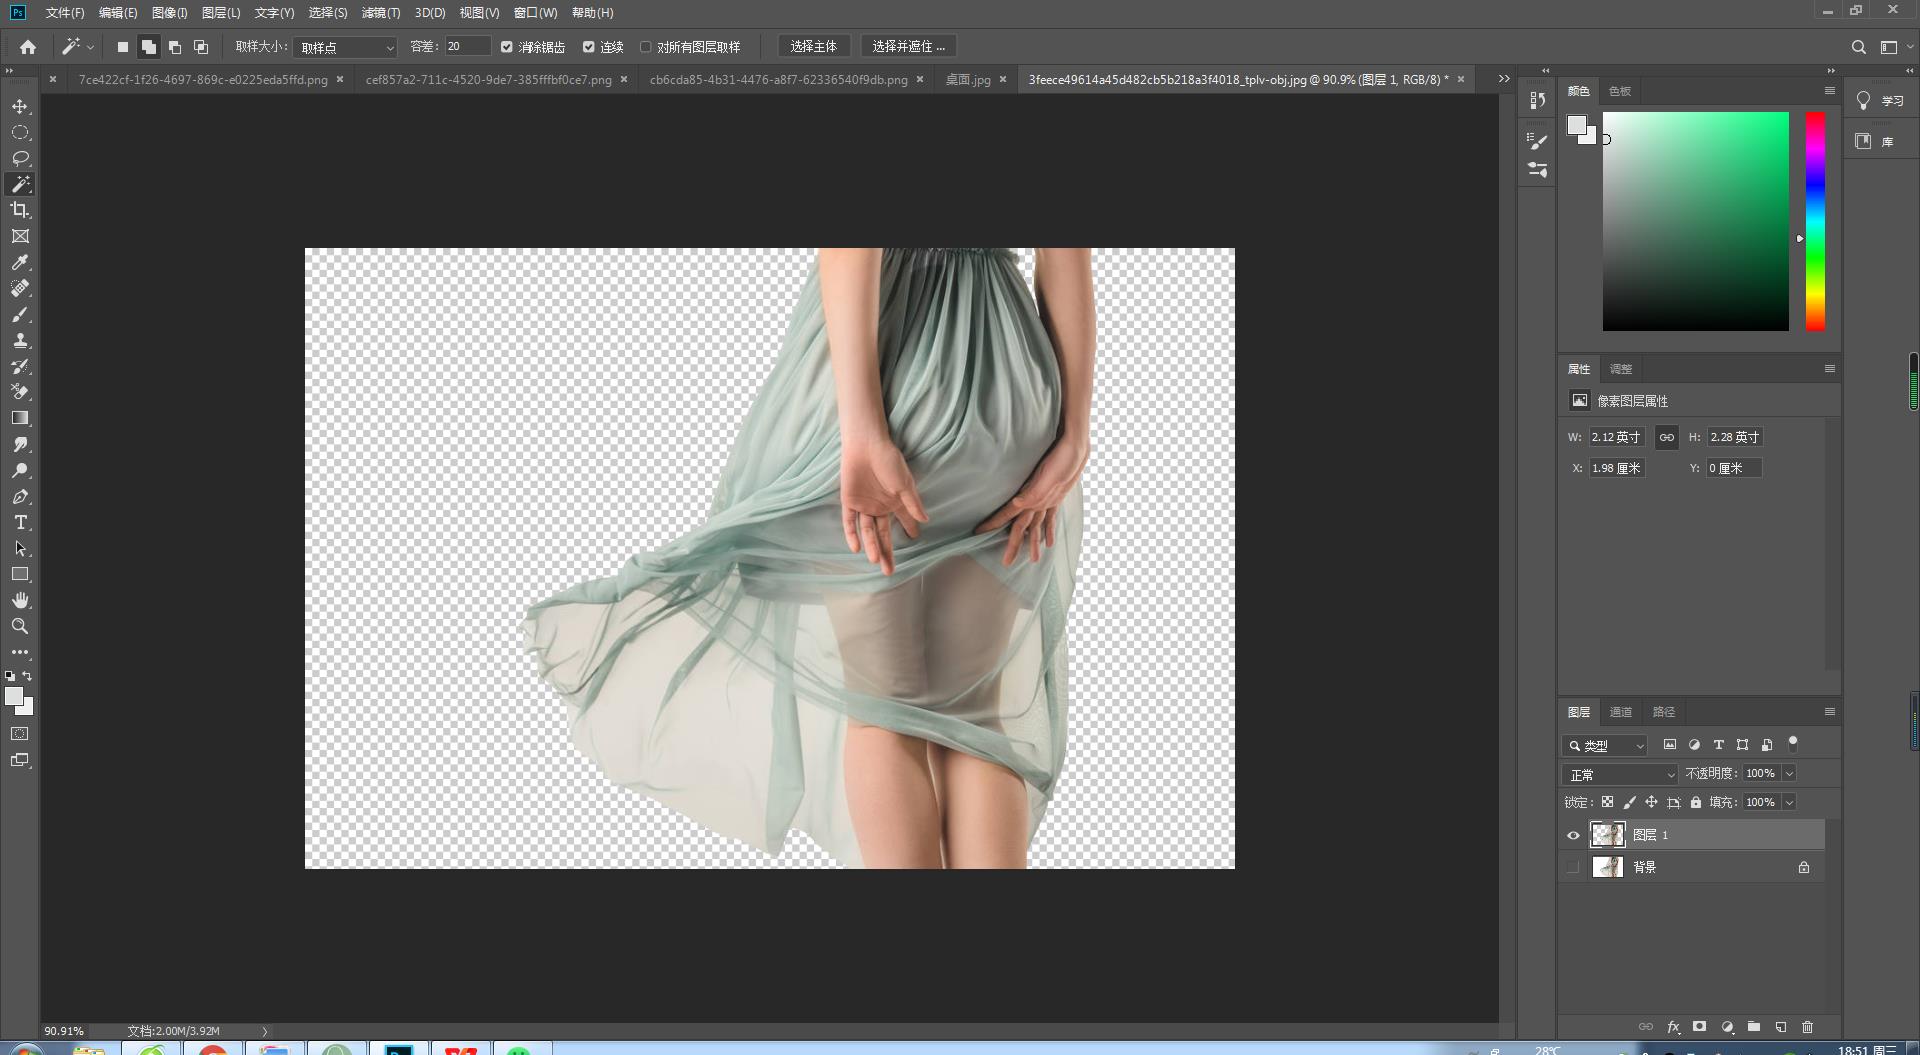This screenshot has width=1920, height=1055.
Task: Select the Lasso tool
Action: click(20, 159)
